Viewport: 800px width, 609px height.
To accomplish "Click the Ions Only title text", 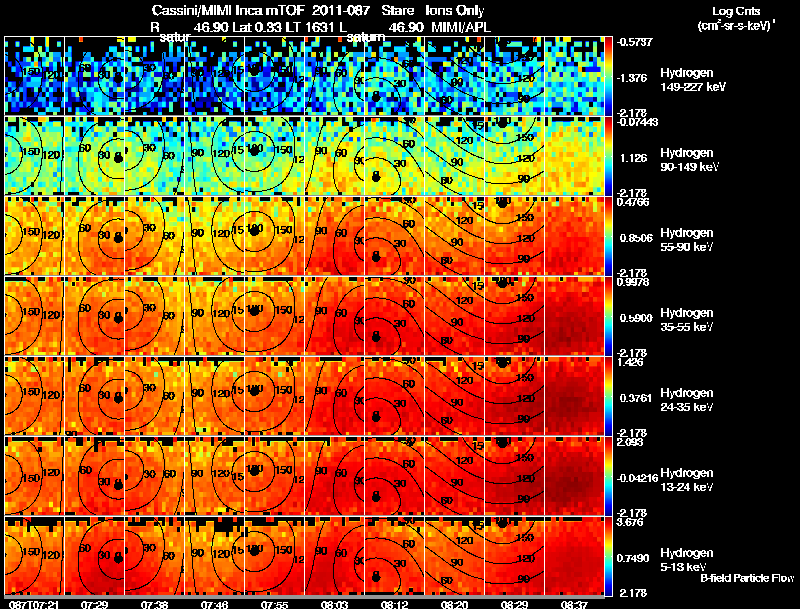I will (455, 10).
